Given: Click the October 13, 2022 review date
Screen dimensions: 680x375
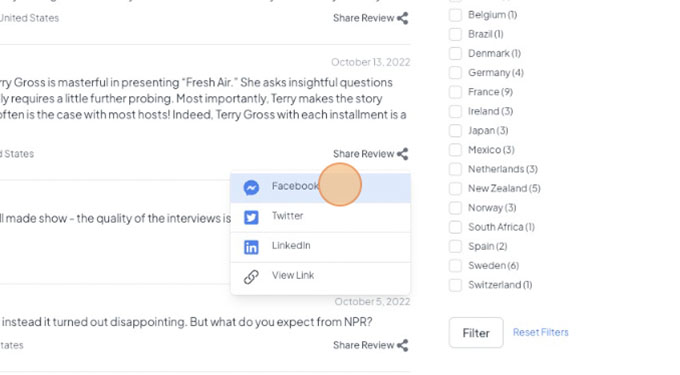Looking at the screenshot, I should point(370,62).
